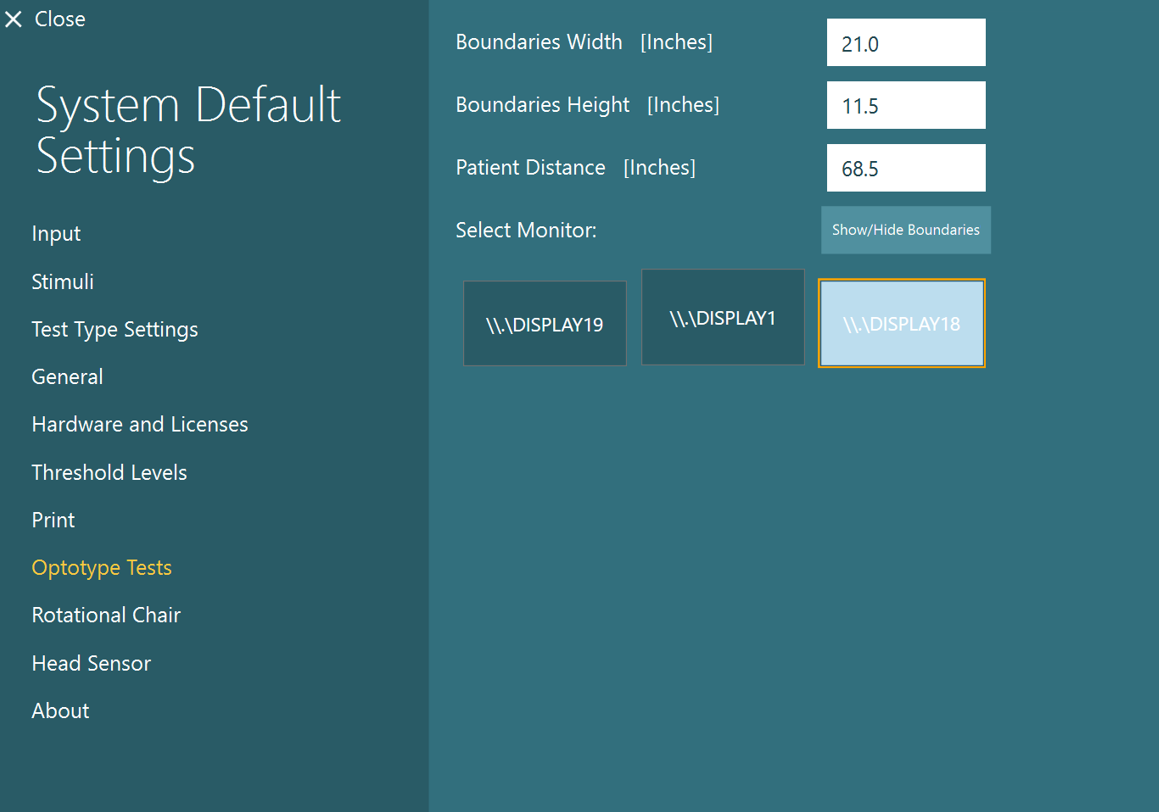Select Optotype Tests in sidebar
This screenshot has height=812, width=1159.
pyautogui.click(x=102, y=567)
